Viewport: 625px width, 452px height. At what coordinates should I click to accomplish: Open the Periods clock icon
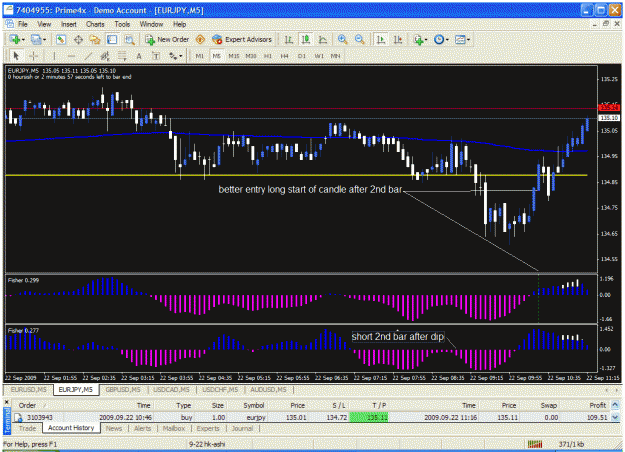click(x=438, y=39)
